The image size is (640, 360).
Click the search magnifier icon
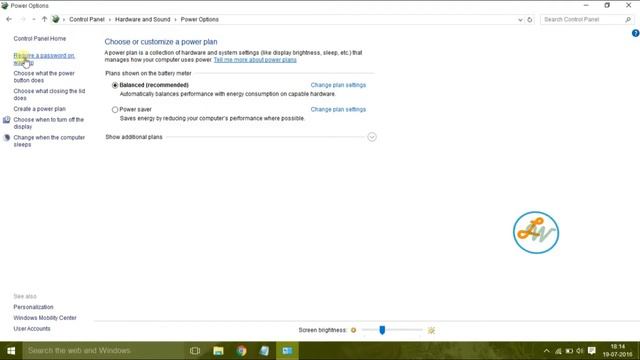click(x=628, y=20)
